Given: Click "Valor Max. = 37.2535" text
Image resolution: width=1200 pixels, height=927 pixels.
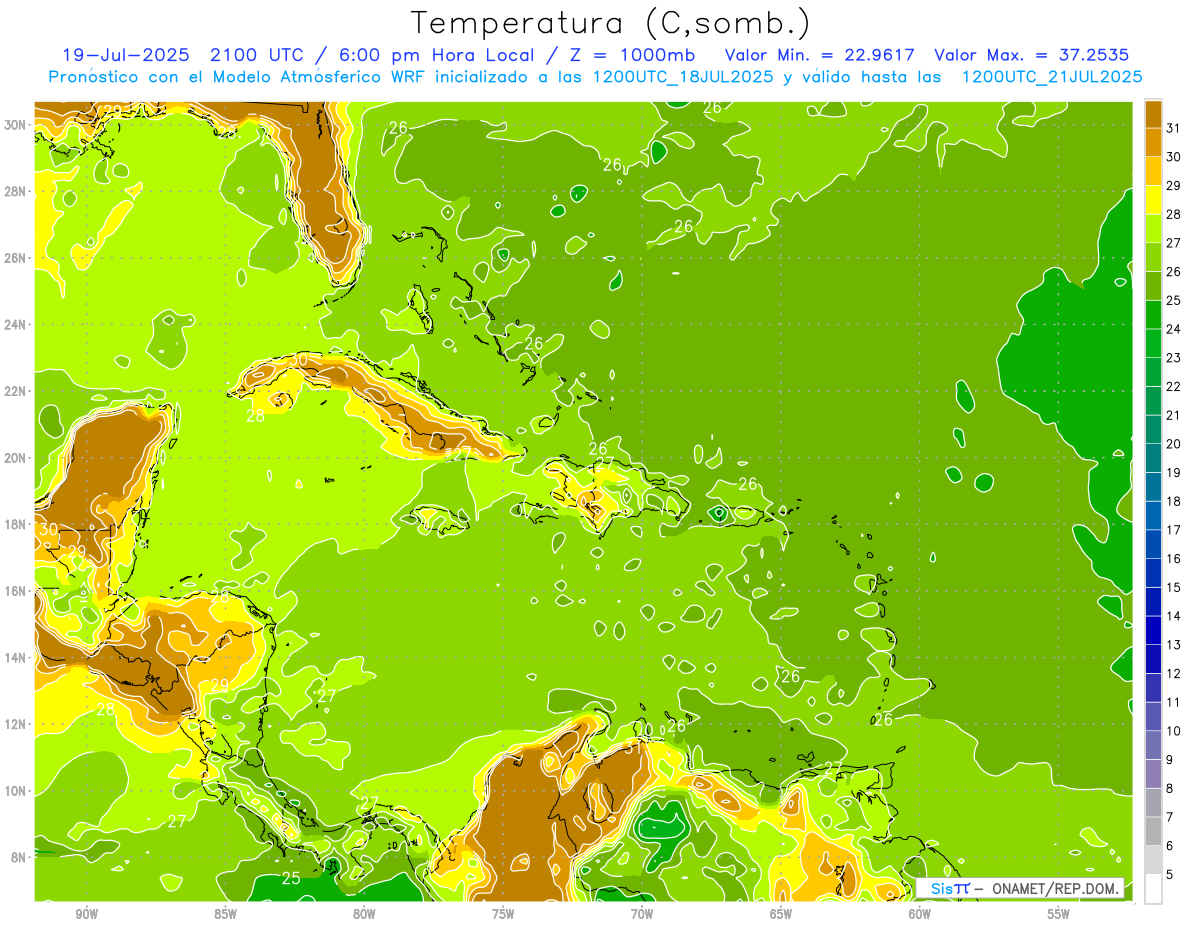Looking at the screenshot, I should (1032, 55).
